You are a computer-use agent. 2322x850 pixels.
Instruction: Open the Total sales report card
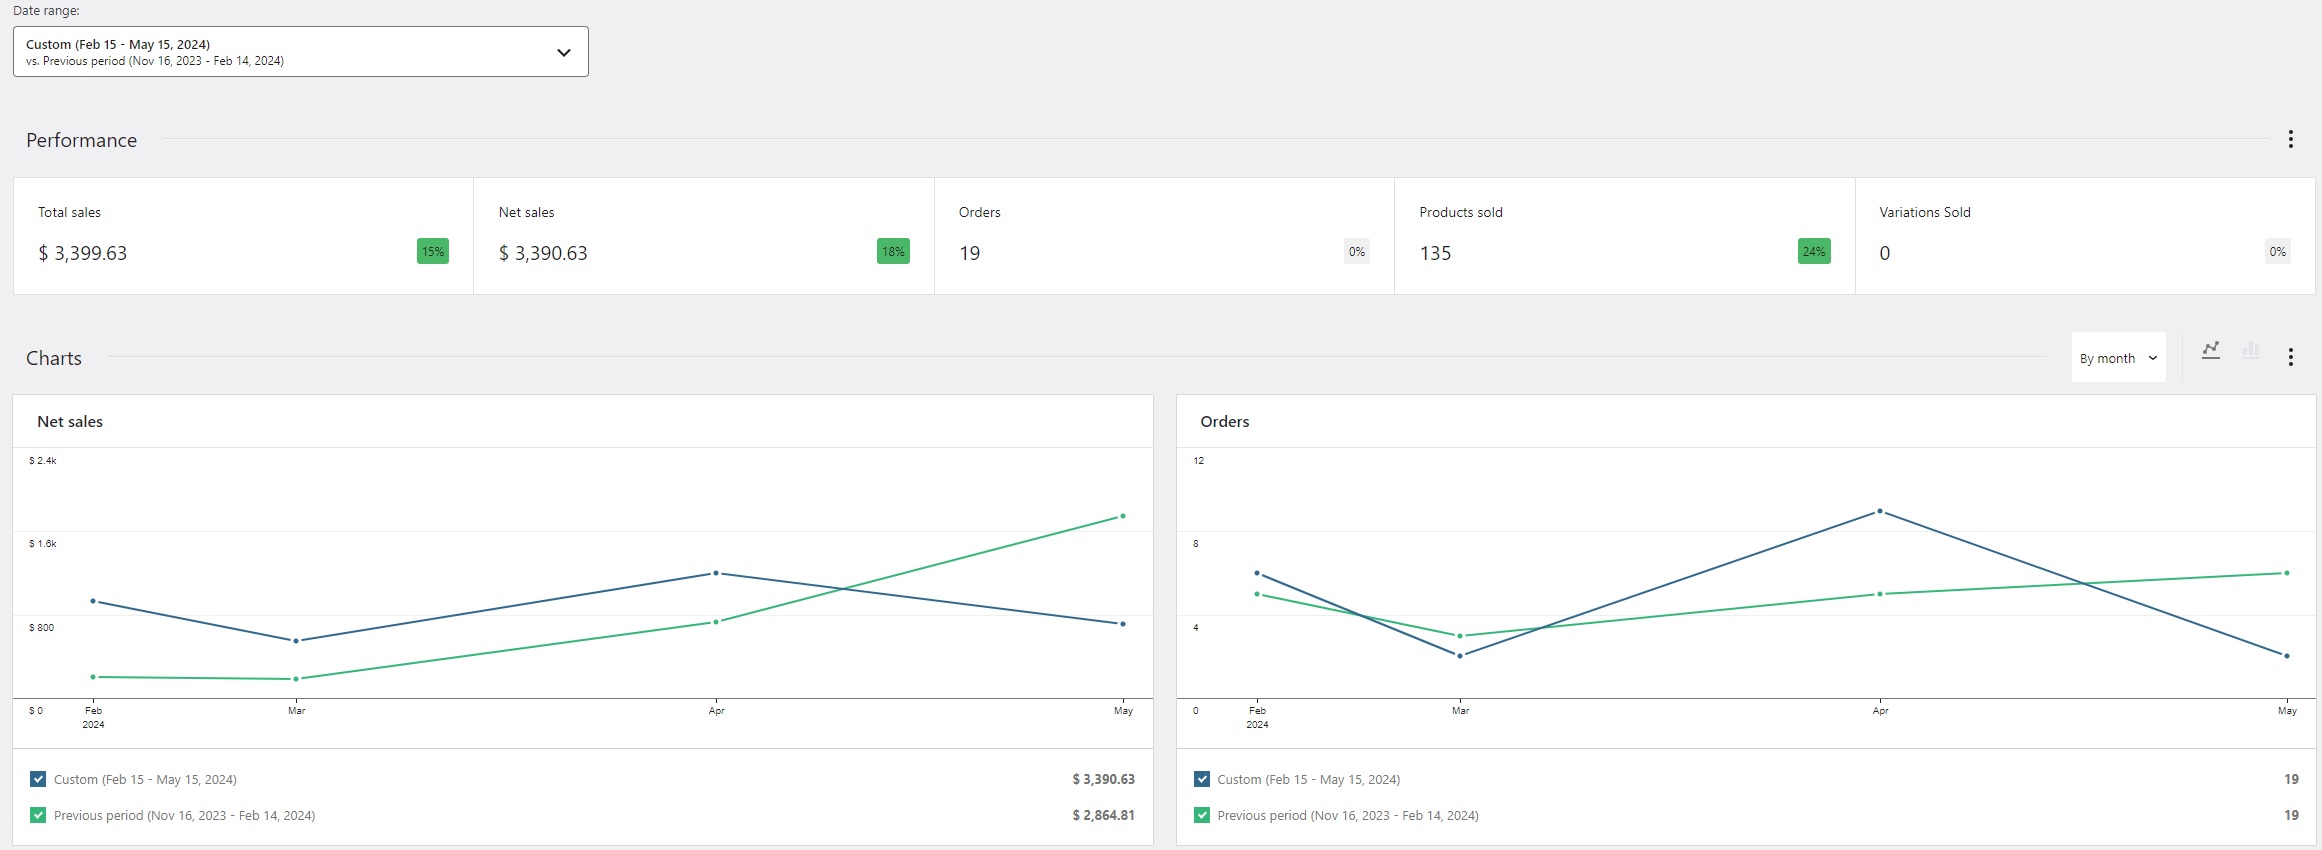click(x=243, y=236)
